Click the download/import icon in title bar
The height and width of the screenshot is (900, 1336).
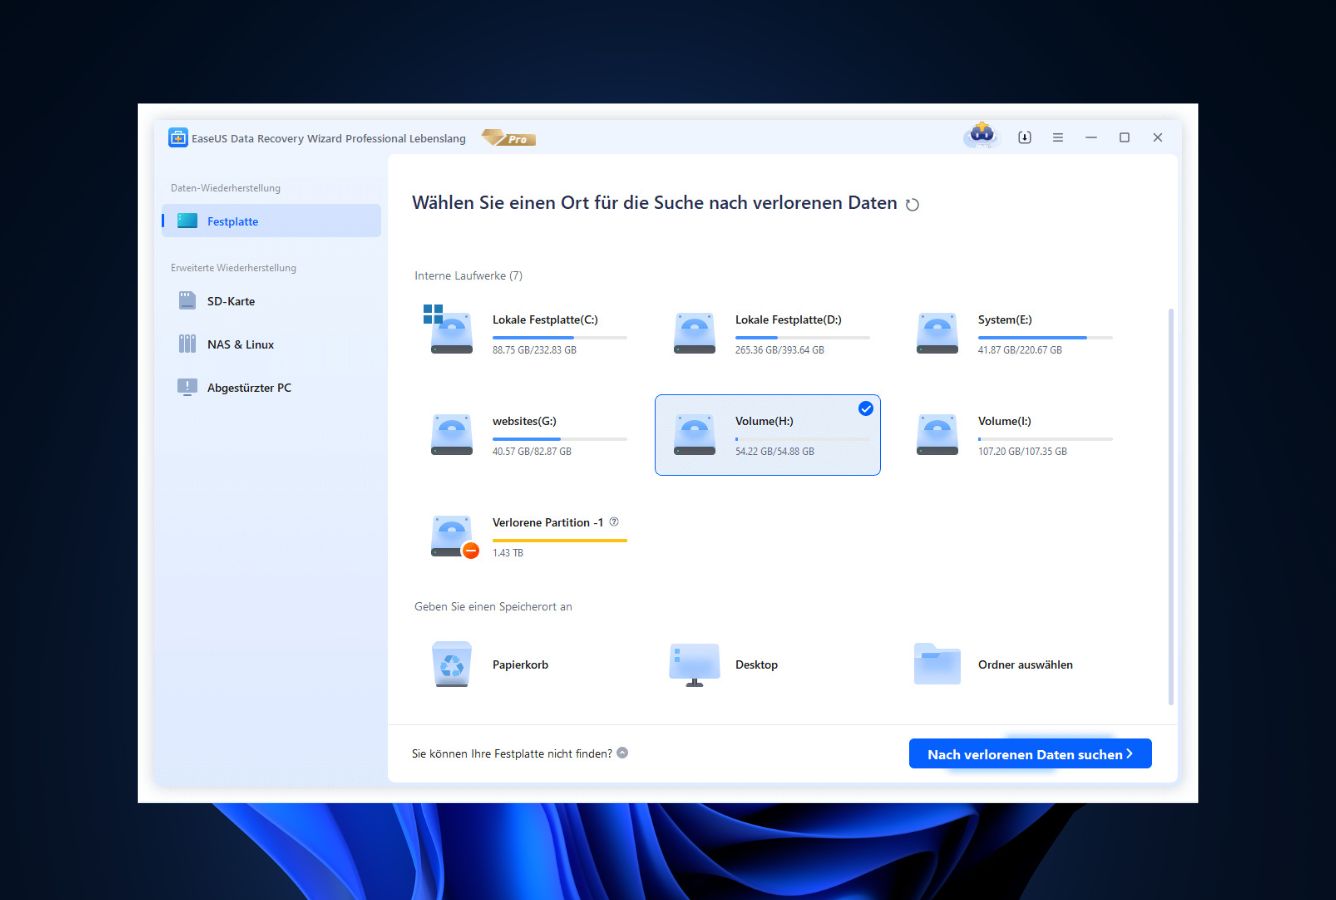click(x=1025, y=138)
